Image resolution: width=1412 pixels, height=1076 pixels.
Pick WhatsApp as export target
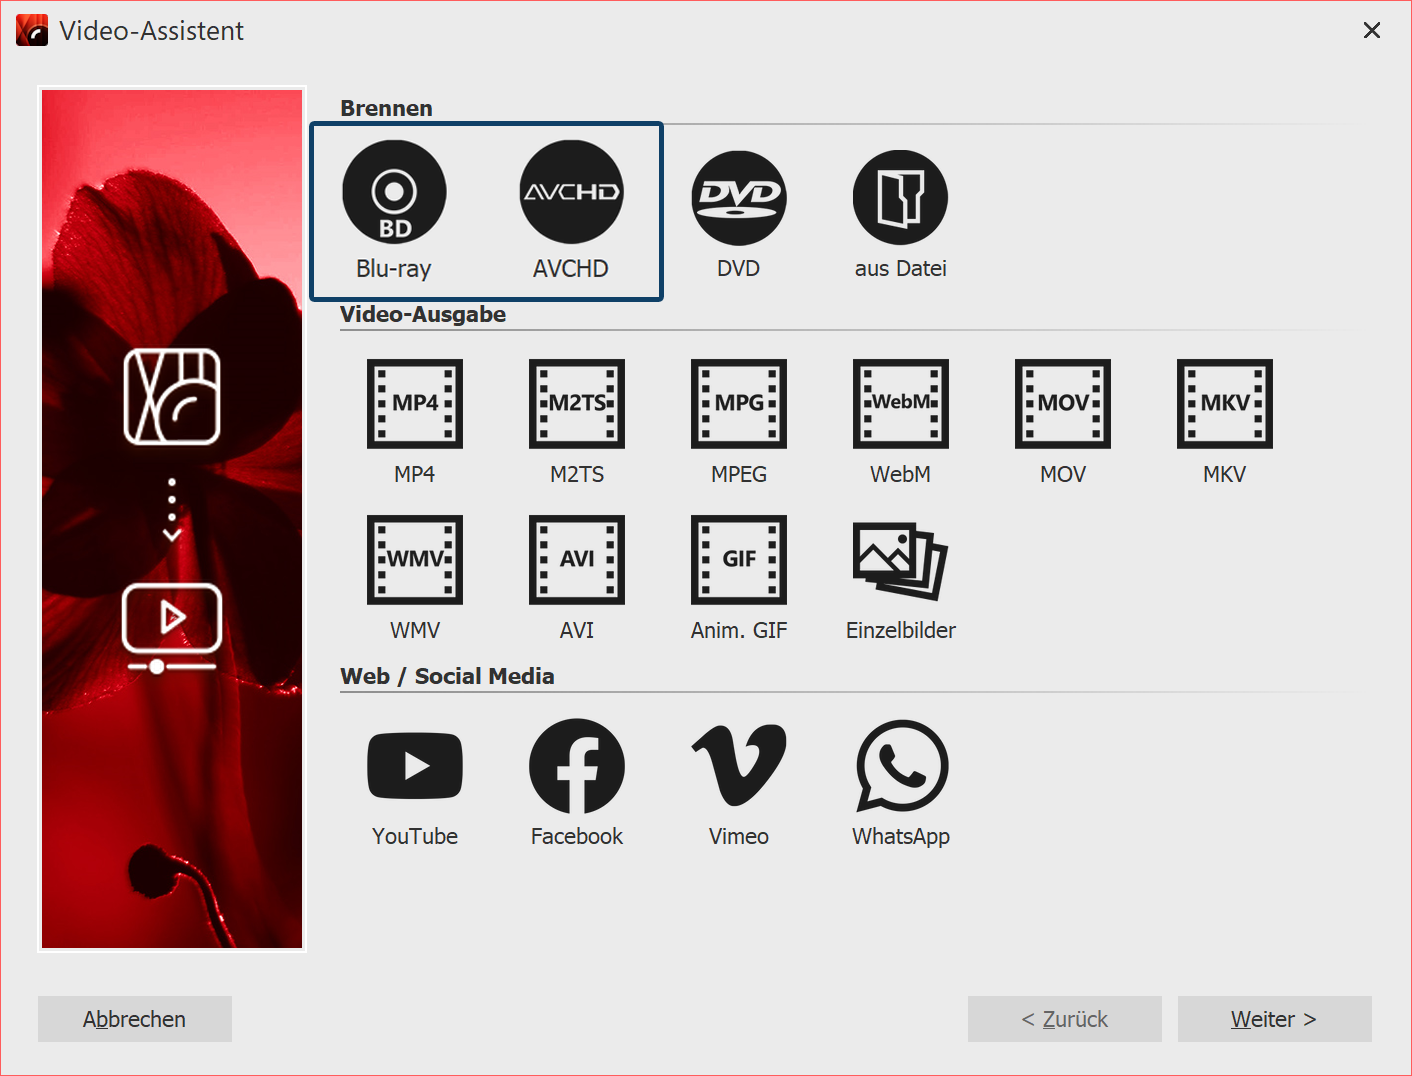[900, 765]
